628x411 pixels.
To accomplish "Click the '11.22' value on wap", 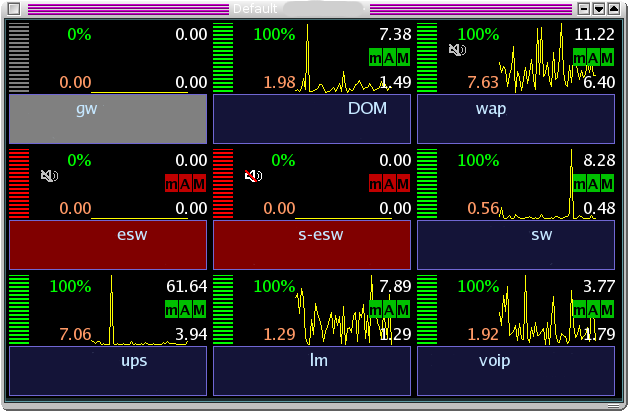I will pos(594,34).
